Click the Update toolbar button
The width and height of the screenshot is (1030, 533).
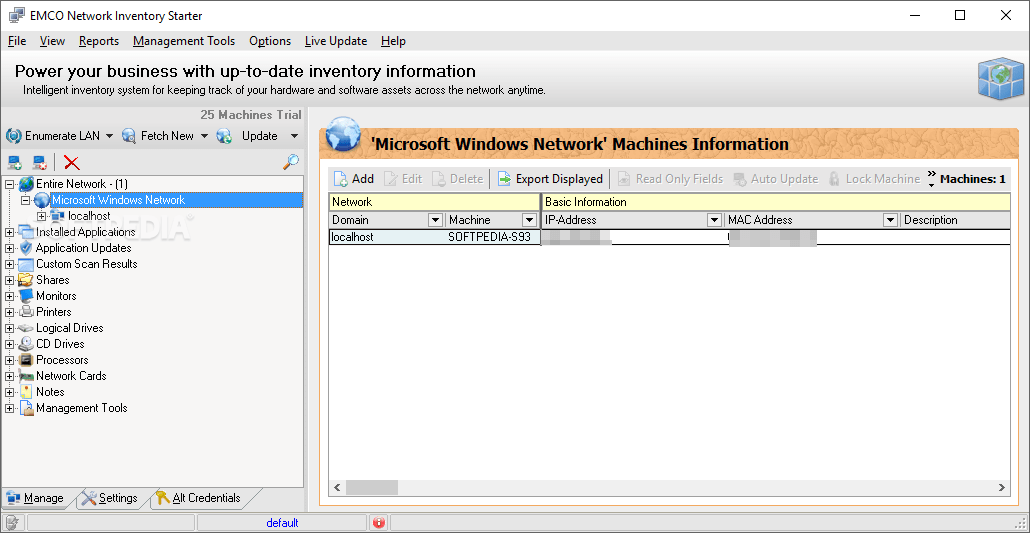(x=248, y=136)
